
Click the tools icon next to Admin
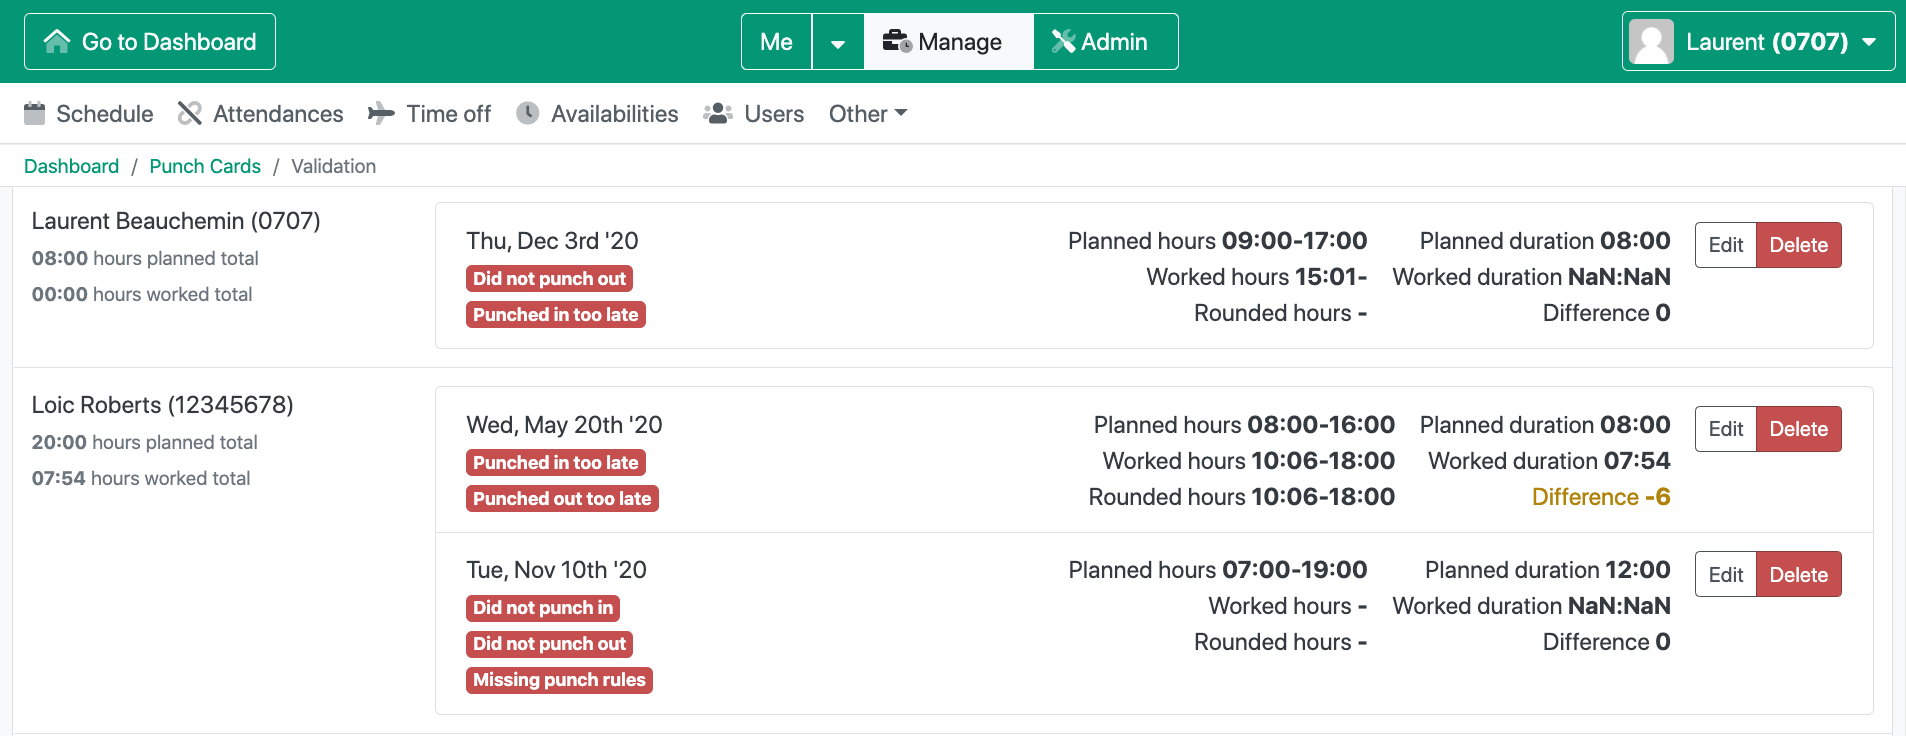[1063, 42]
